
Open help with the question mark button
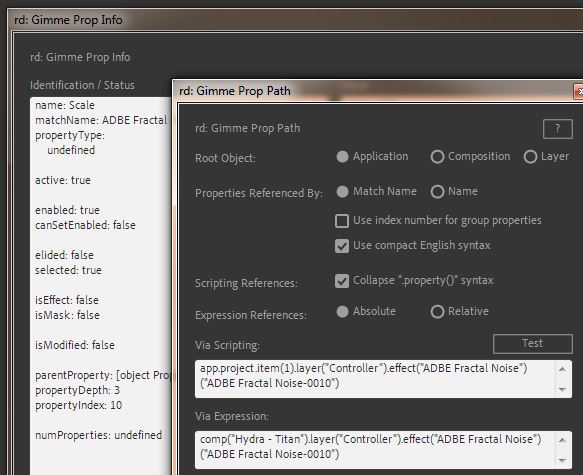(x=557, y=129)
